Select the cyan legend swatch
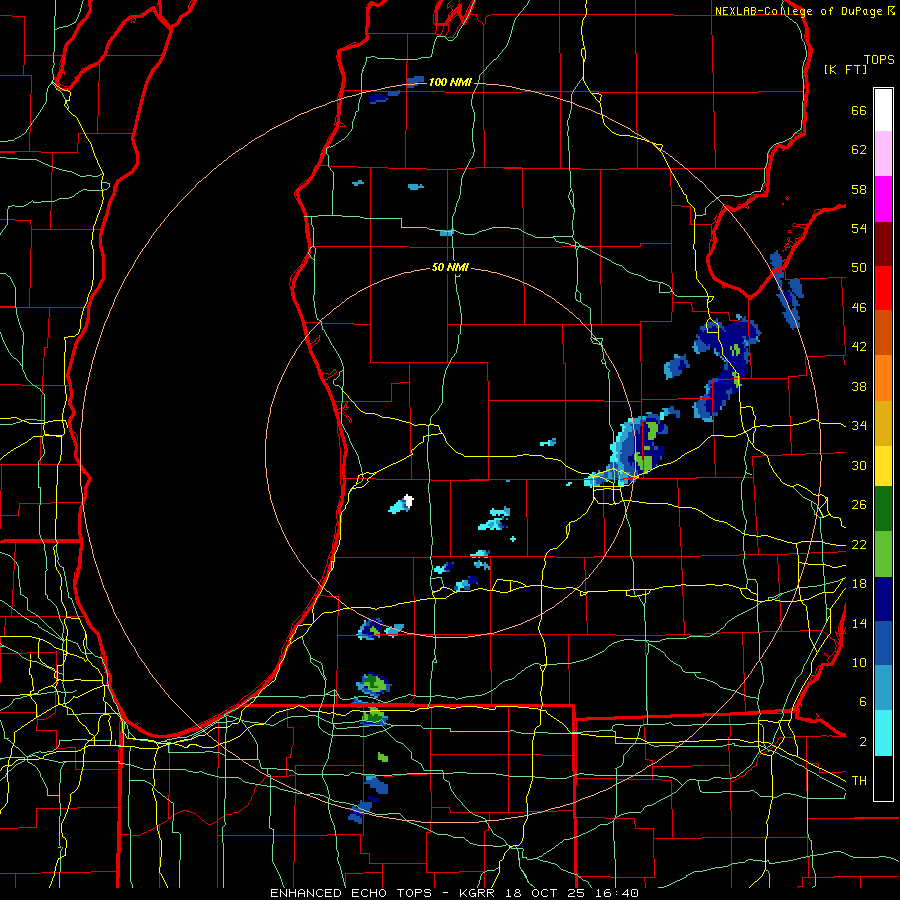Viewport: 900px width, 900px height. click(x=883, y=733)
